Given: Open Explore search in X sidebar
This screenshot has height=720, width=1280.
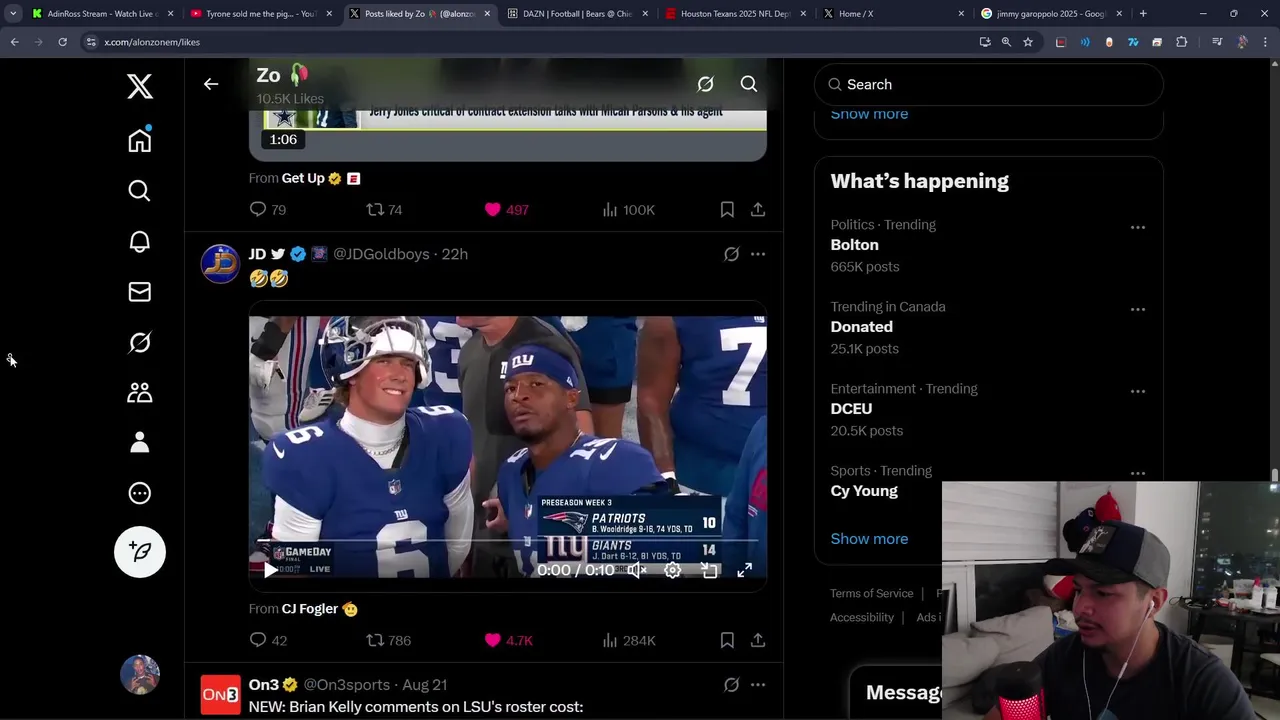Looking at the screenshot, I should click(x=140, y=191).
